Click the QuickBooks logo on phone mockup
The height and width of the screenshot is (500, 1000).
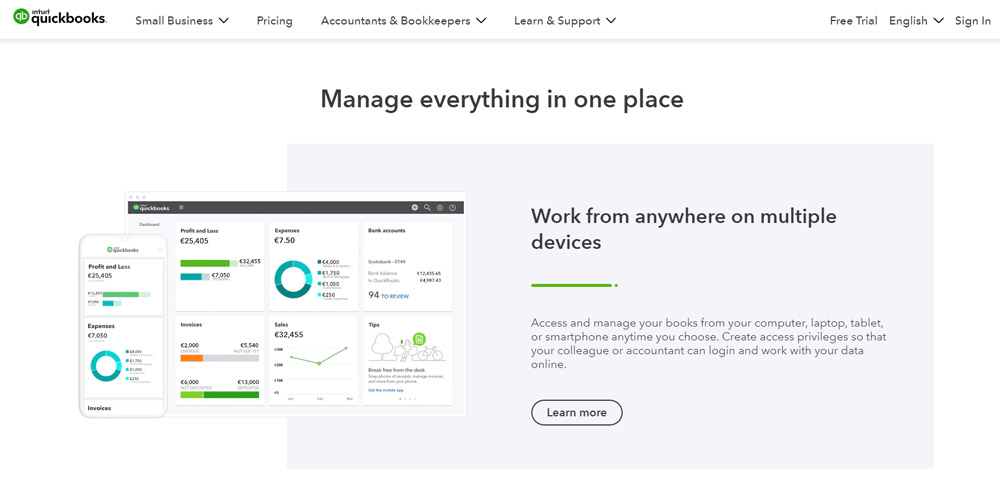(x=123, y=249)
